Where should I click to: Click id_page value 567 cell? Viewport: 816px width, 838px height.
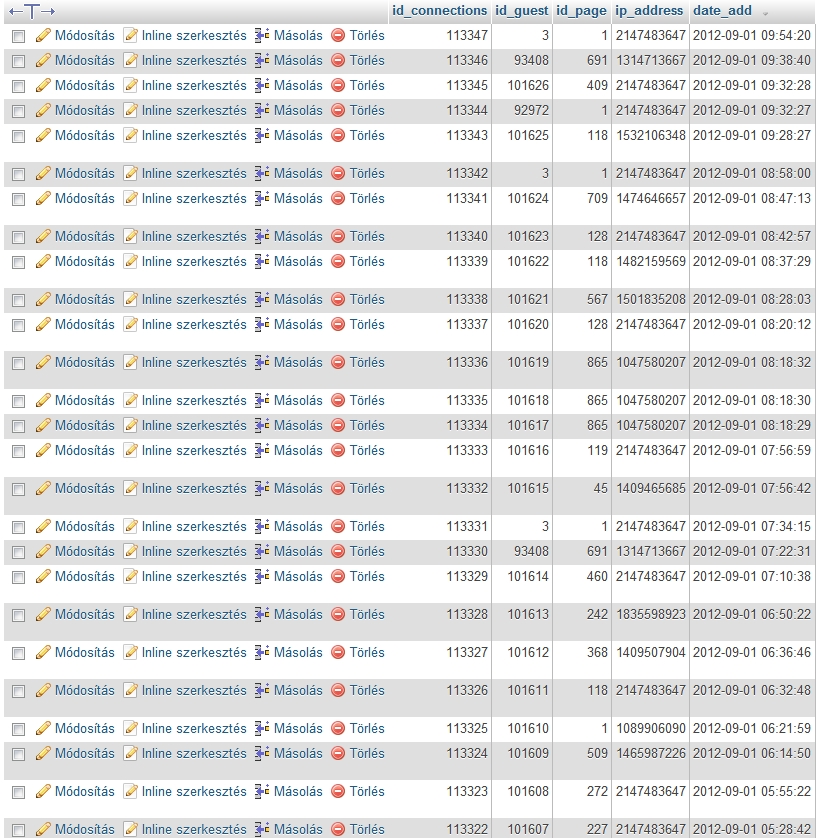(x=597, y=300)
